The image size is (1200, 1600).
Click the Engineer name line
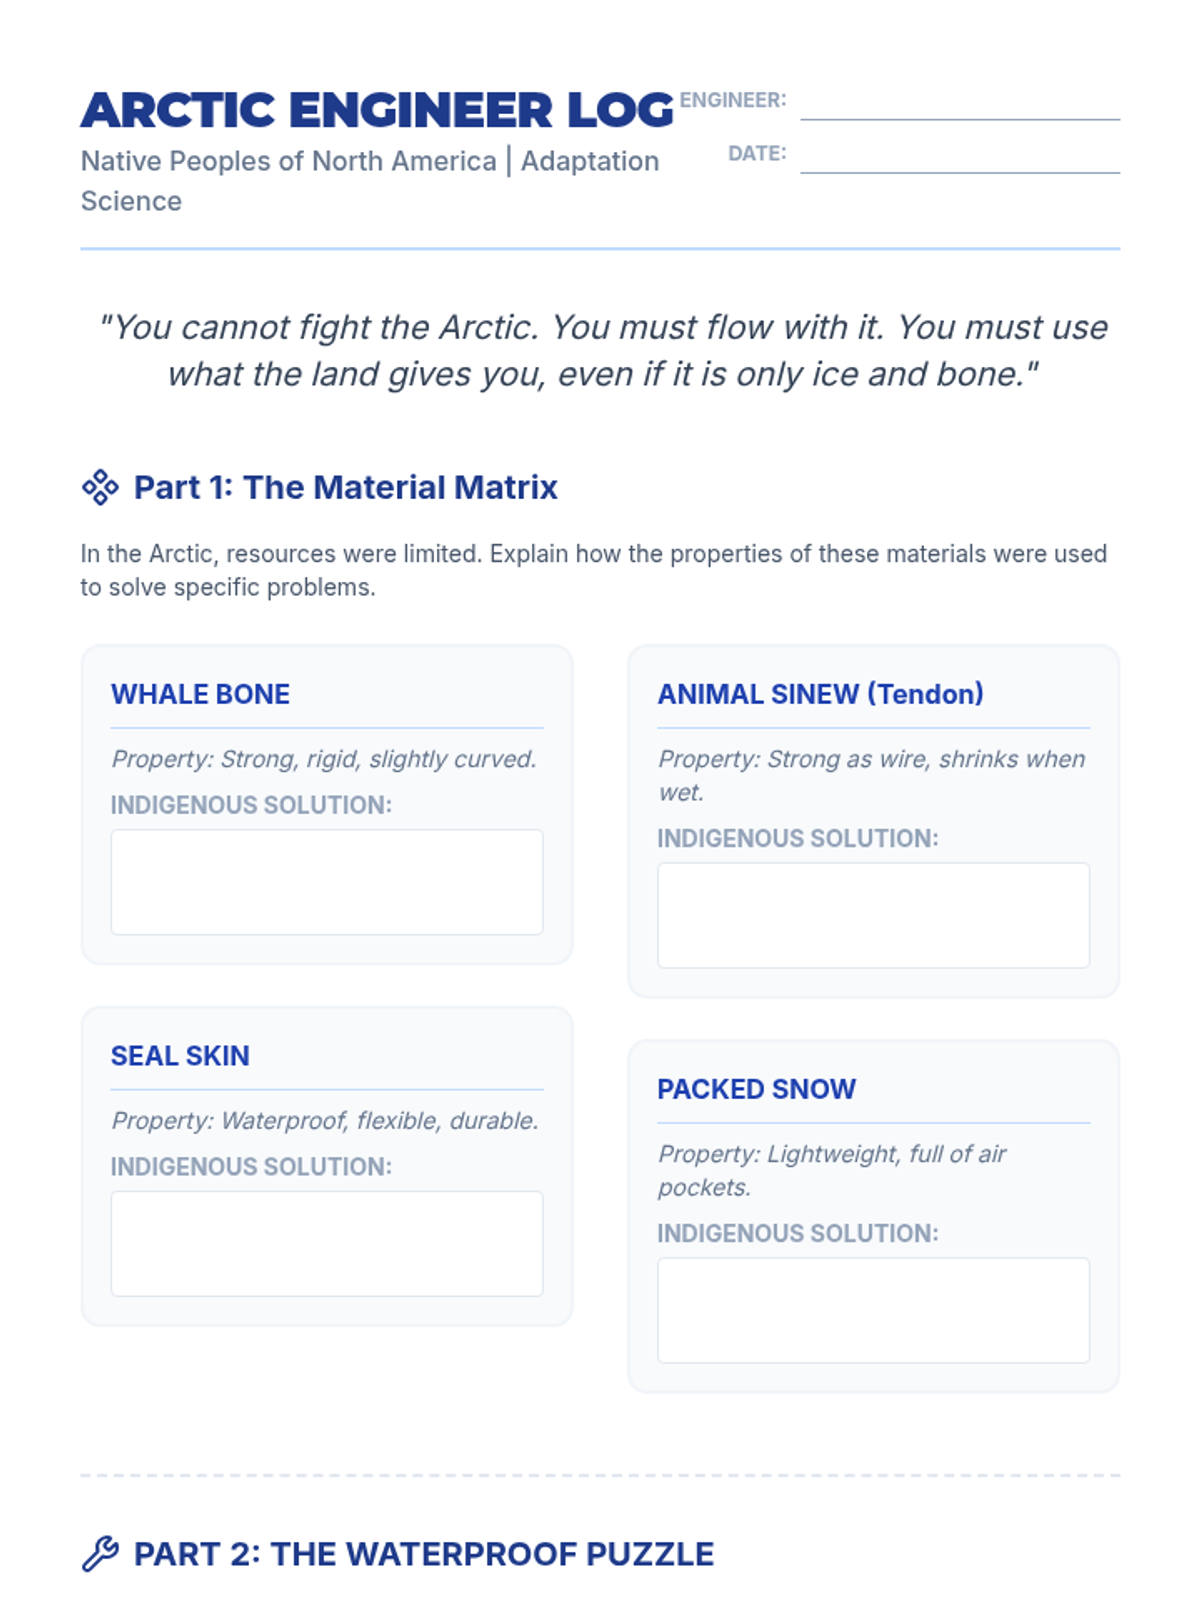(x=960, y=105)
